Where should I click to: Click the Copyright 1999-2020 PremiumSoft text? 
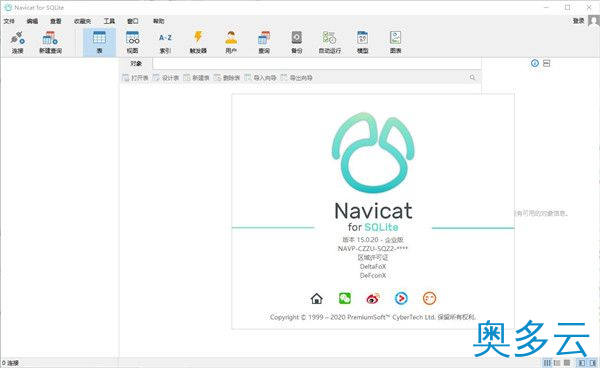tap(372, 317)
